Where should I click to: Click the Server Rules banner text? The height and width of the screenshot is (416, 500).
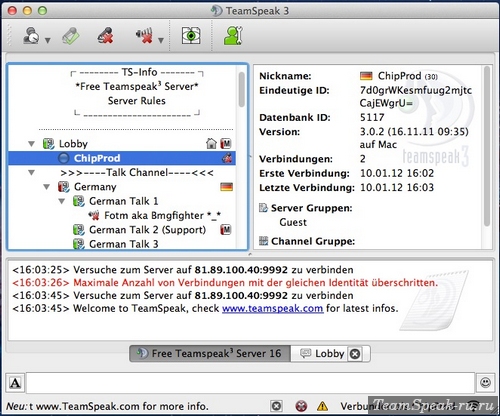pos(137,101)
